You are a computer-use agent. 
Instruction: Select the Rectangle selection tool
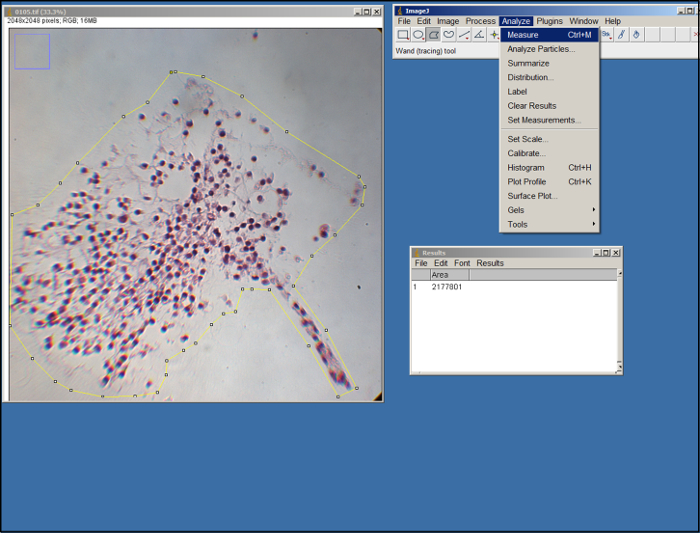pyautogui.click(x=403, y=35)
